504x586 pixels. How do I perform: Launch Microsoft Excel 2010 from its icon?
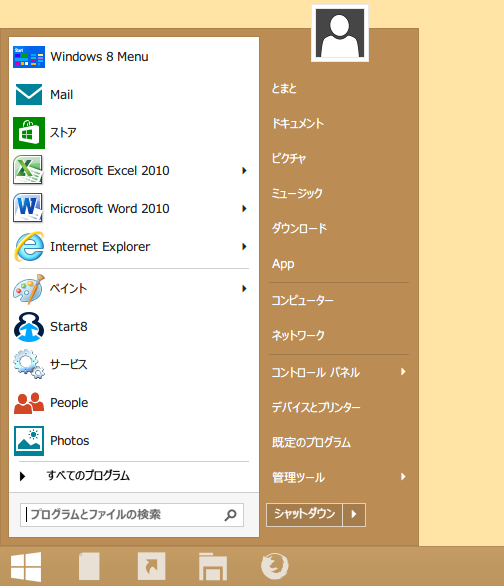point(28,170)
